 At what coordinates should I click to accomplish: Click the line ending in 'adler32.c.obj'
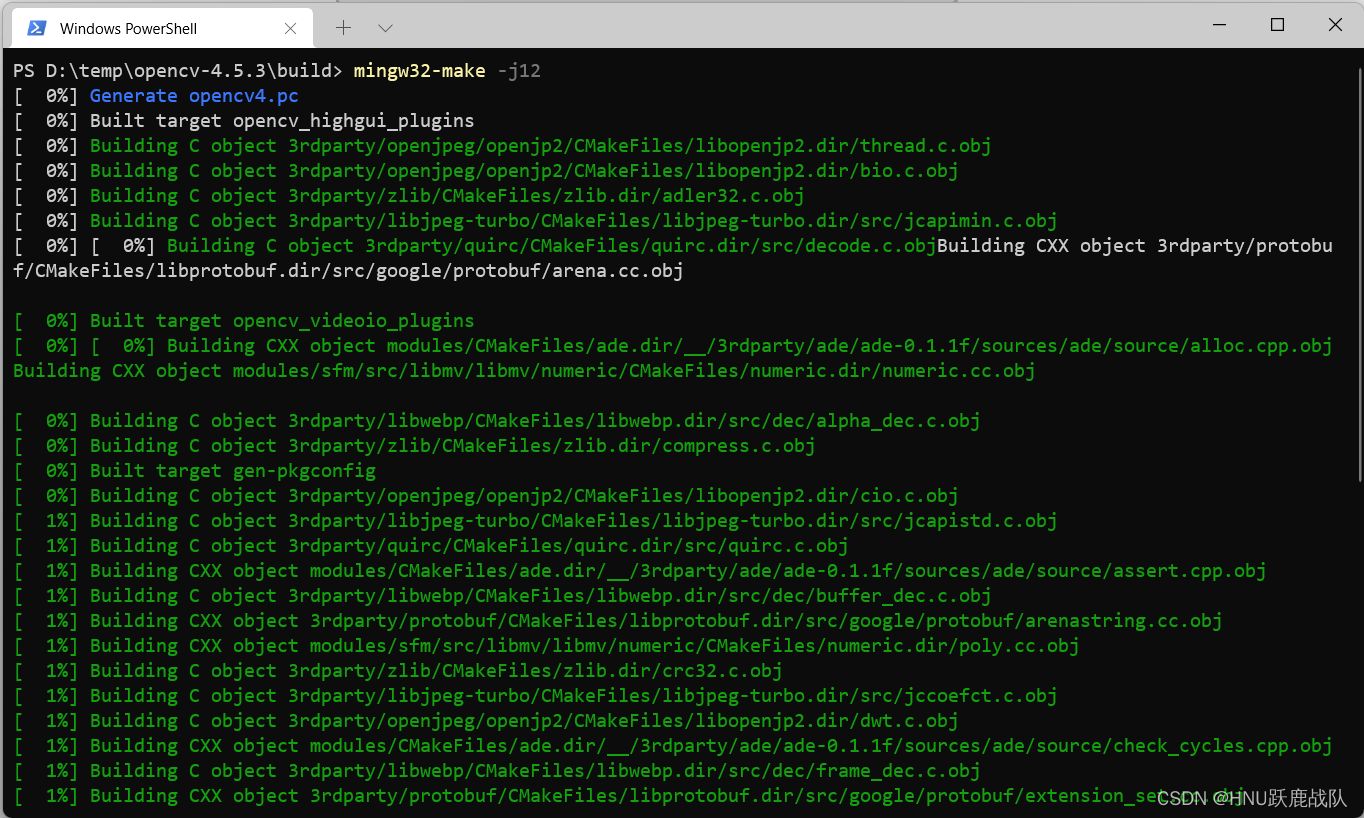coord(409,196)
